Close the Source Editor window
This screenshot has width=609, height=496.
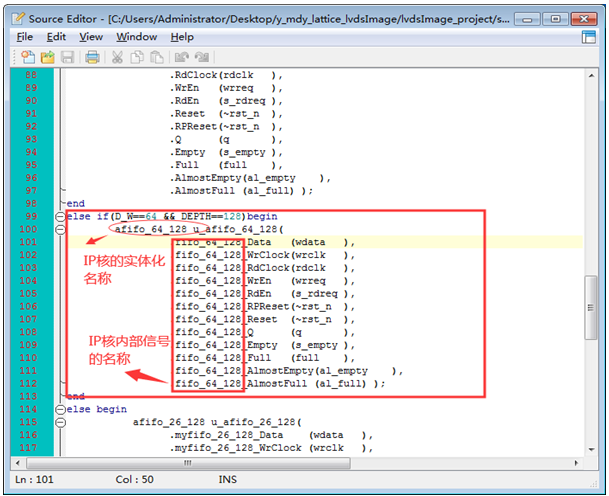pyautogui.click(x=584, y=19)
